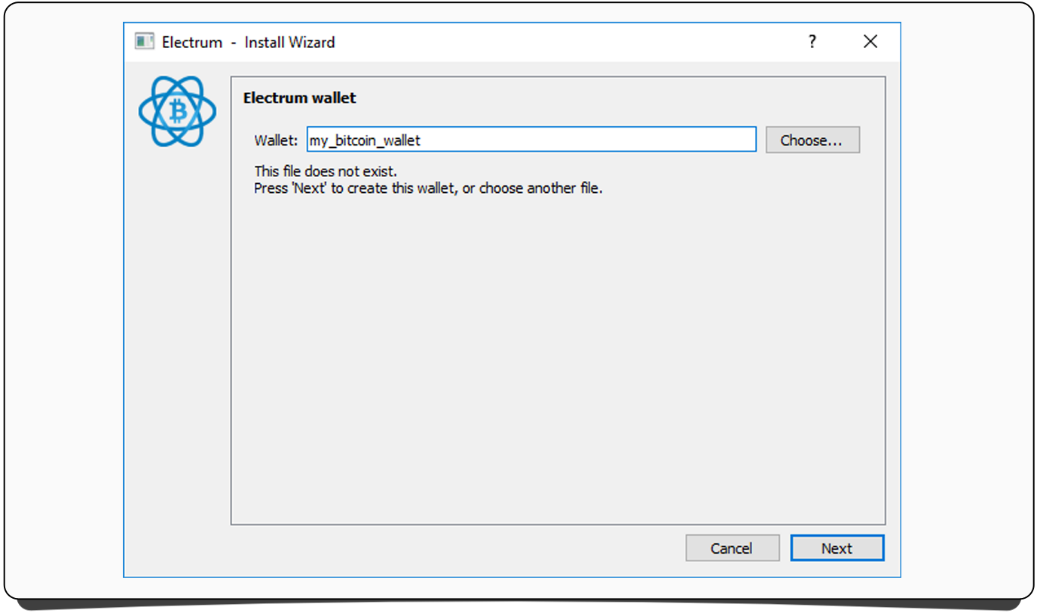Image resolution: width=1040 pixels, height=616 pixels.
Task: Click the Bitcoin symbol inside the logo
Action: pyautogui.click(x=178, y=111)
